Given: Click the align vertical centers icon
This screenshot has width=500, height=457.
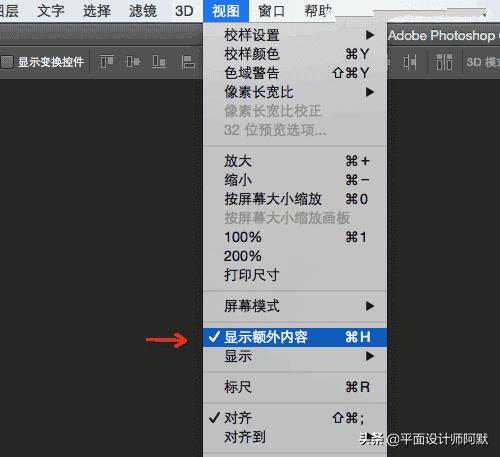Looking at the screenshot, I should [132, 62].
